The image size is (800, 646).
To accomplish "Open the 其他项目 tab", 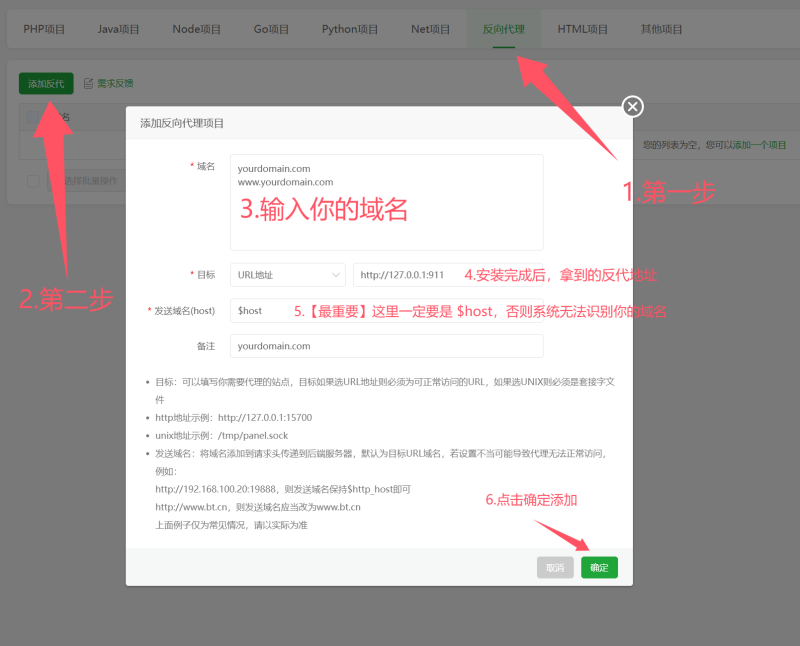I will pos(660,29).
